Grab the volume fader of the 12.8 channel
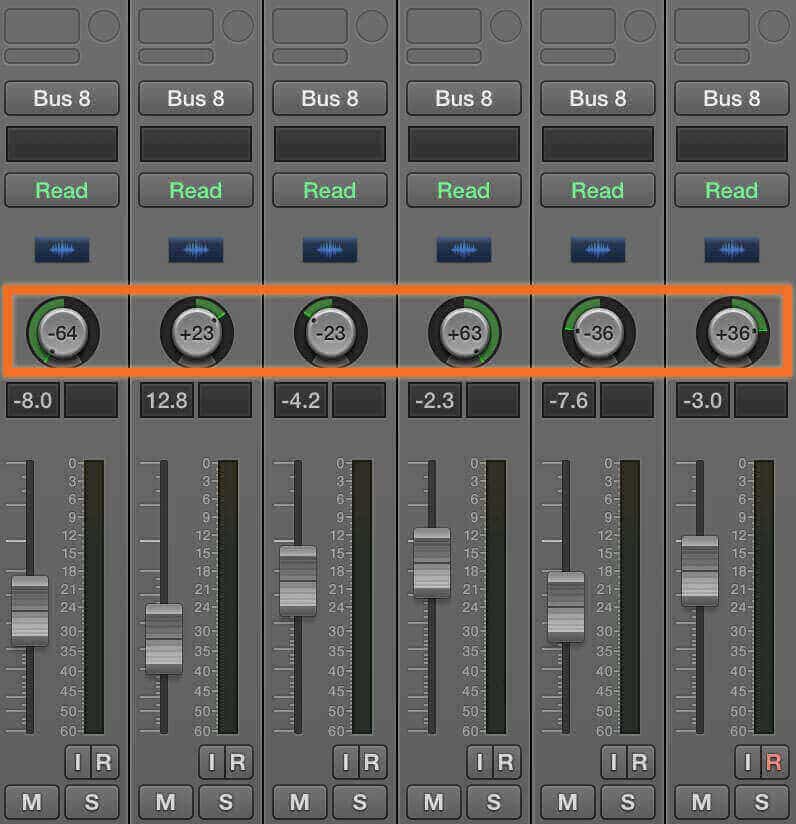The width and height of the screenshot is (796, 824). (x=164, y=639)
